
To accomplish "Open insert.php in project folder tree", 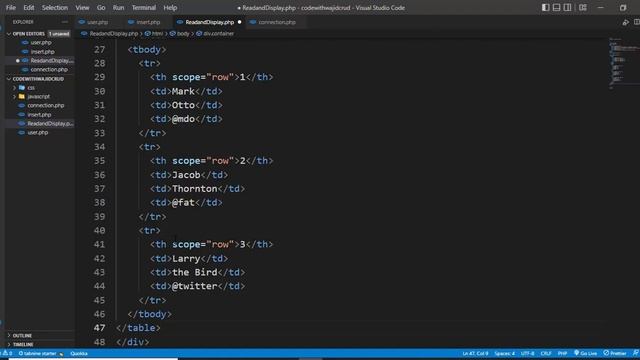I will pos(39,115).
